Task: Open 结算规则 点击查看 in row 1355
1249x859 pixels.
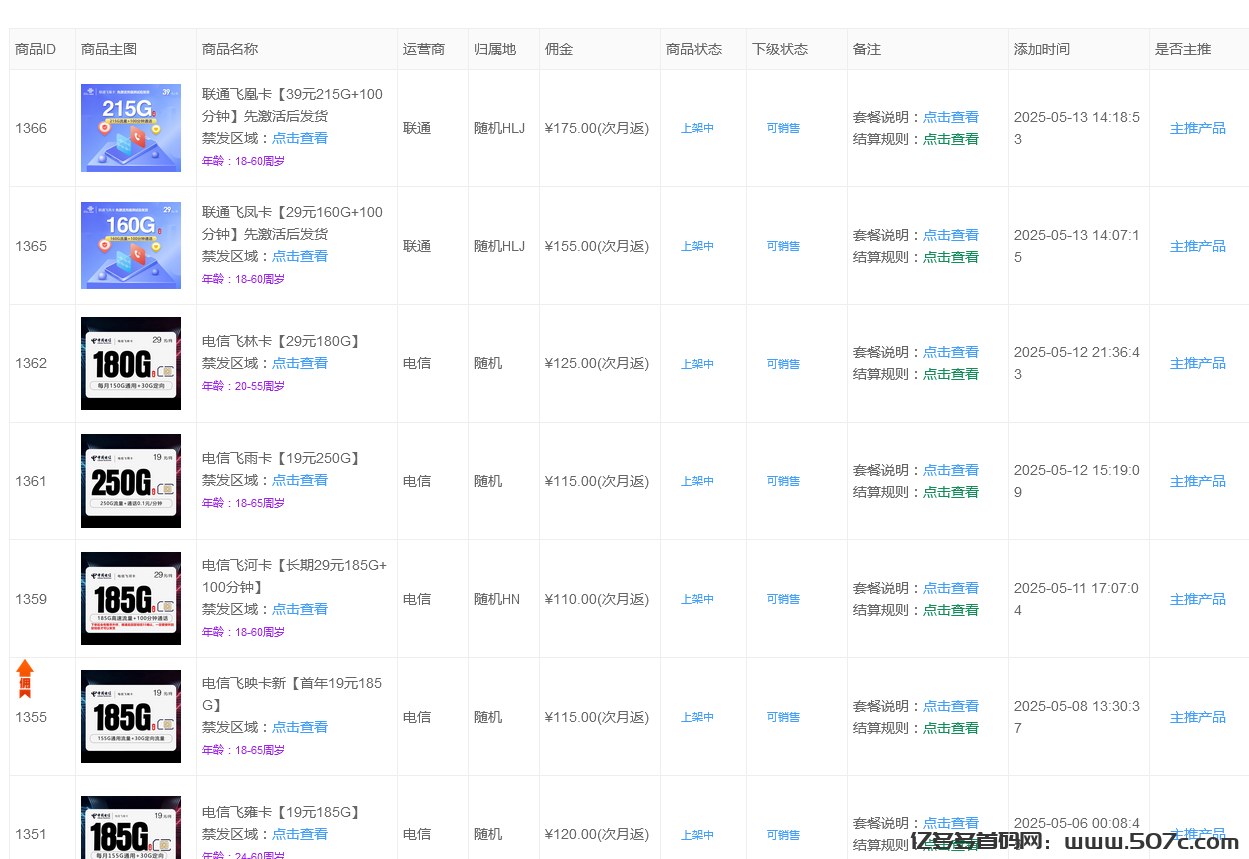Action: point(951,728)
